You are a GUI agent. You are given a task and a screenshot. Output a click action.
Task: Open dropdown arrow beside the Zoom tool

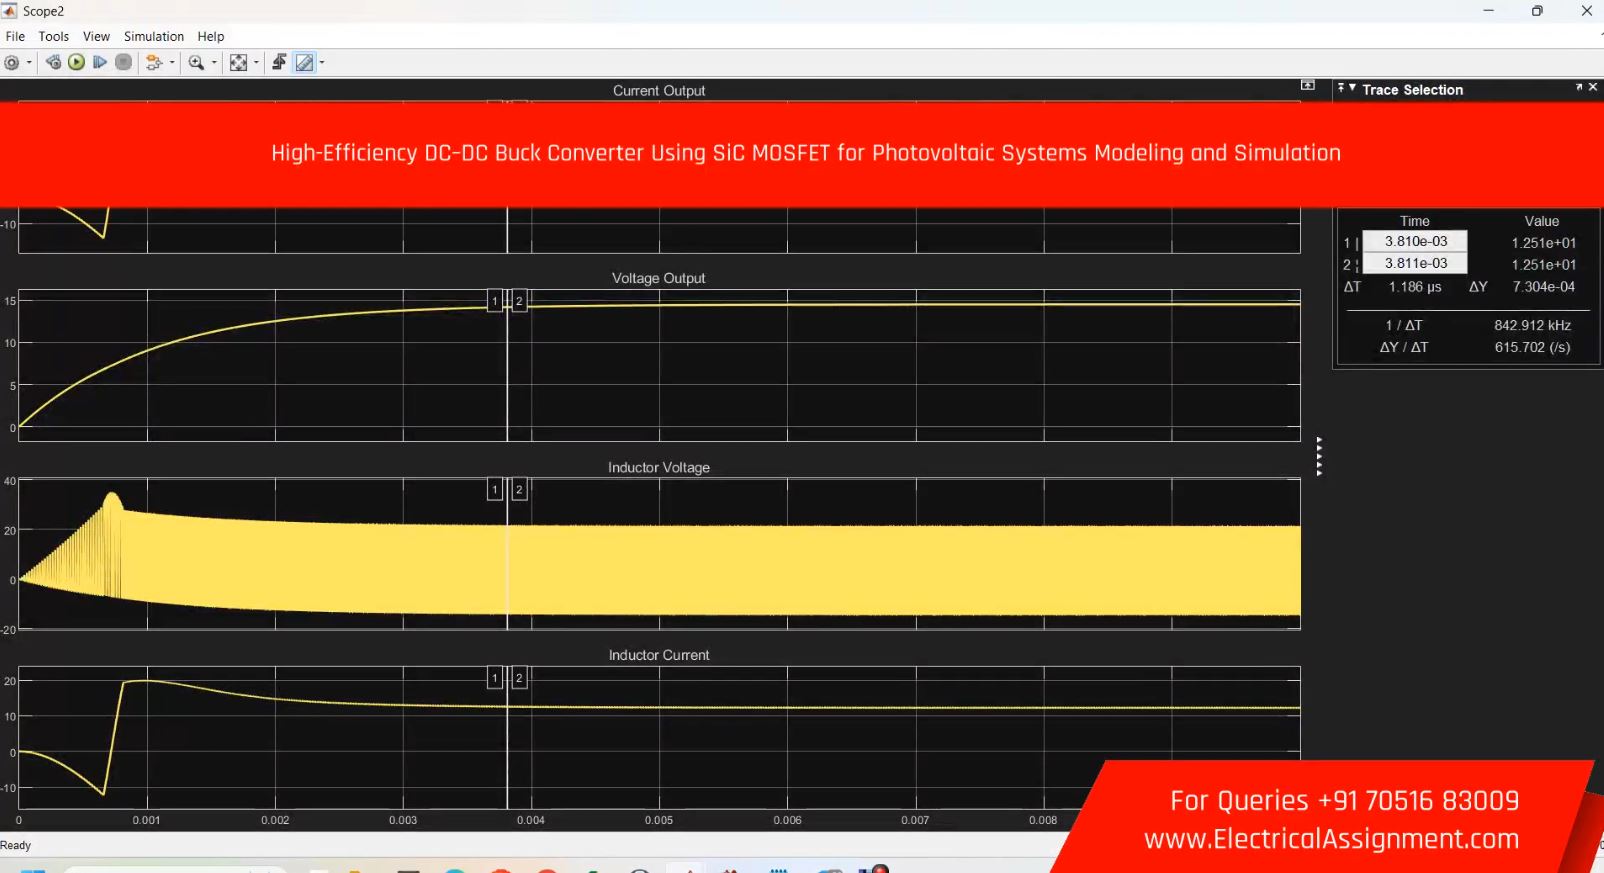pyautogui.click(x=214, y=63)
